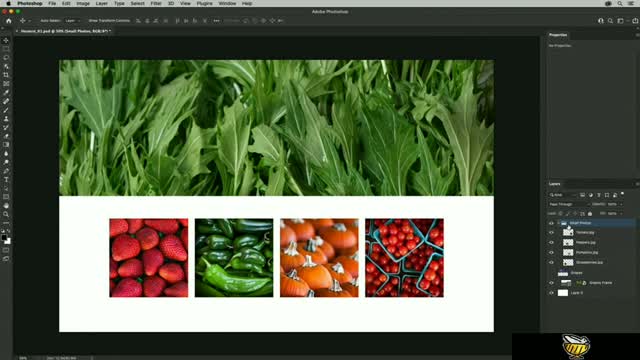Filter layers by adjustment layer icon
Image resolution: width=640 pixels, height=360 pixels.
591,195
